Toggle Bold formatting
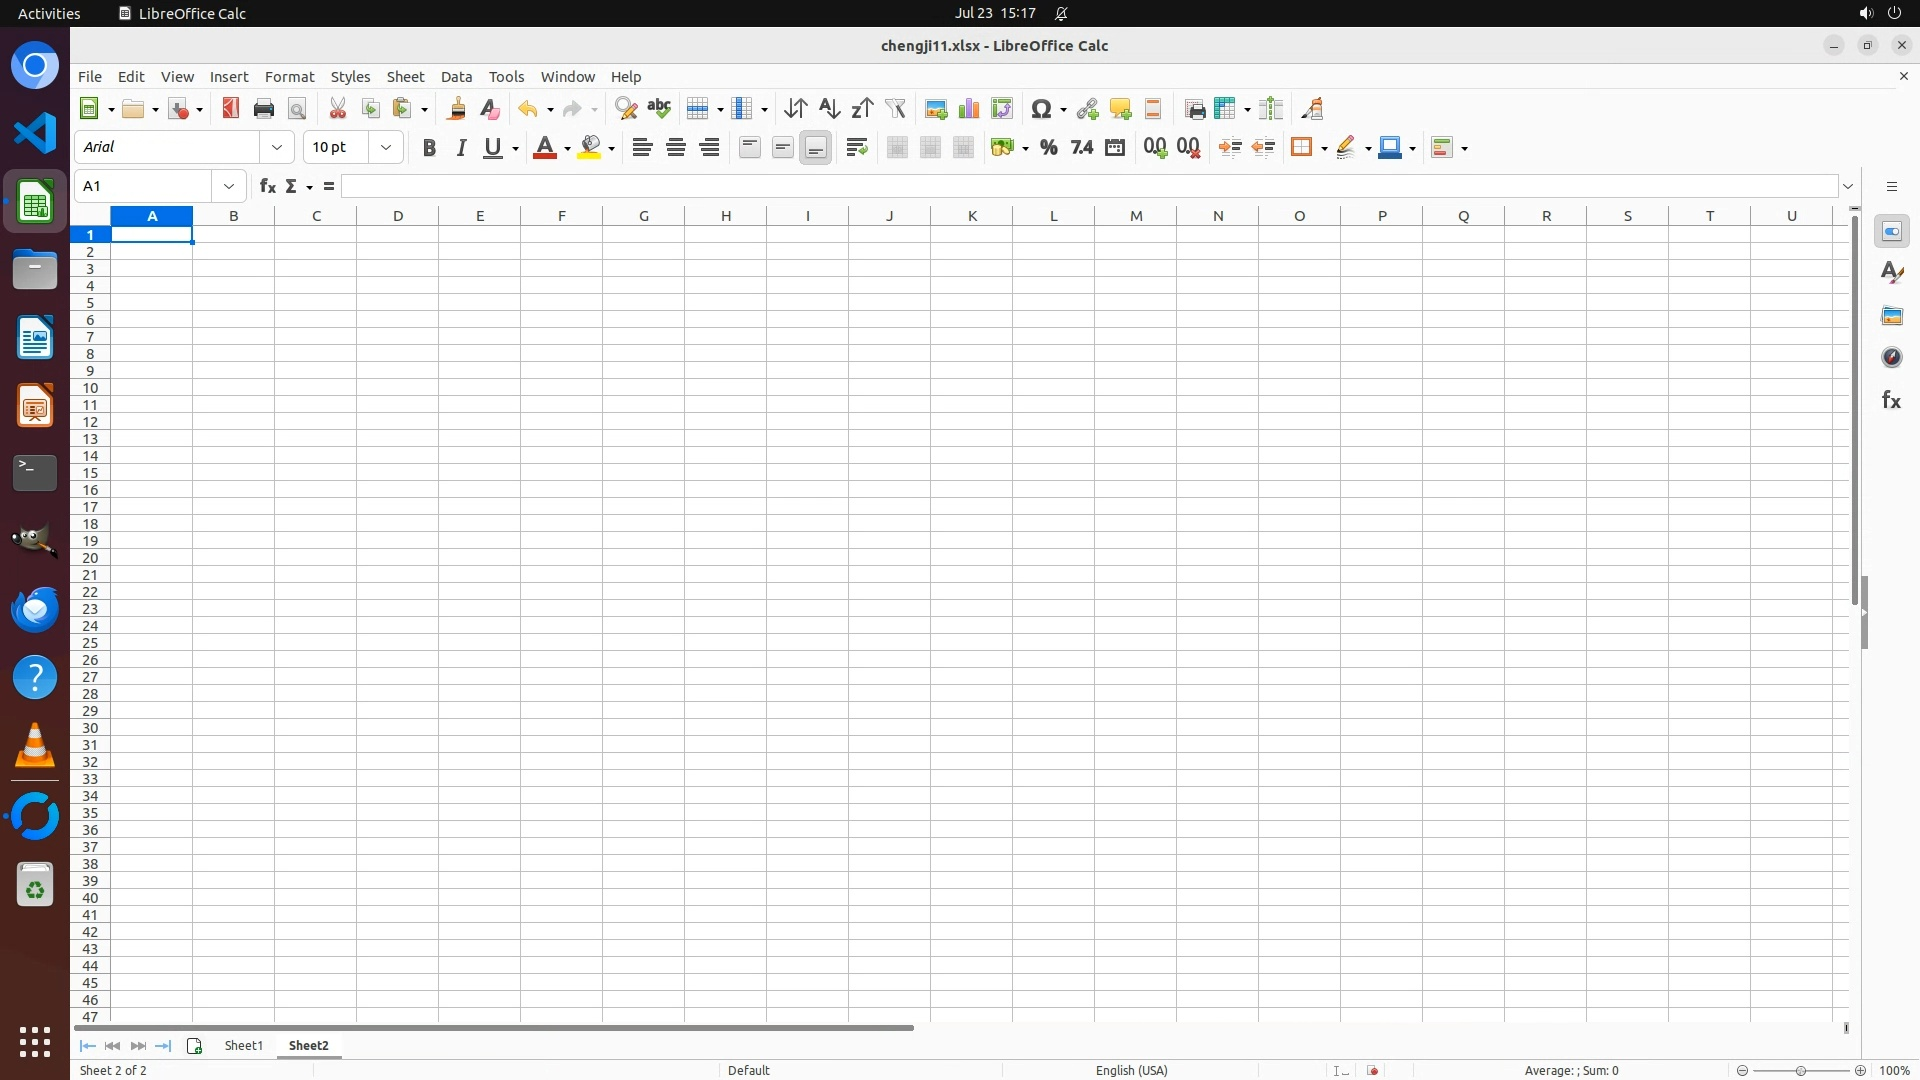1920x1080 pixels. click(429, 148)
